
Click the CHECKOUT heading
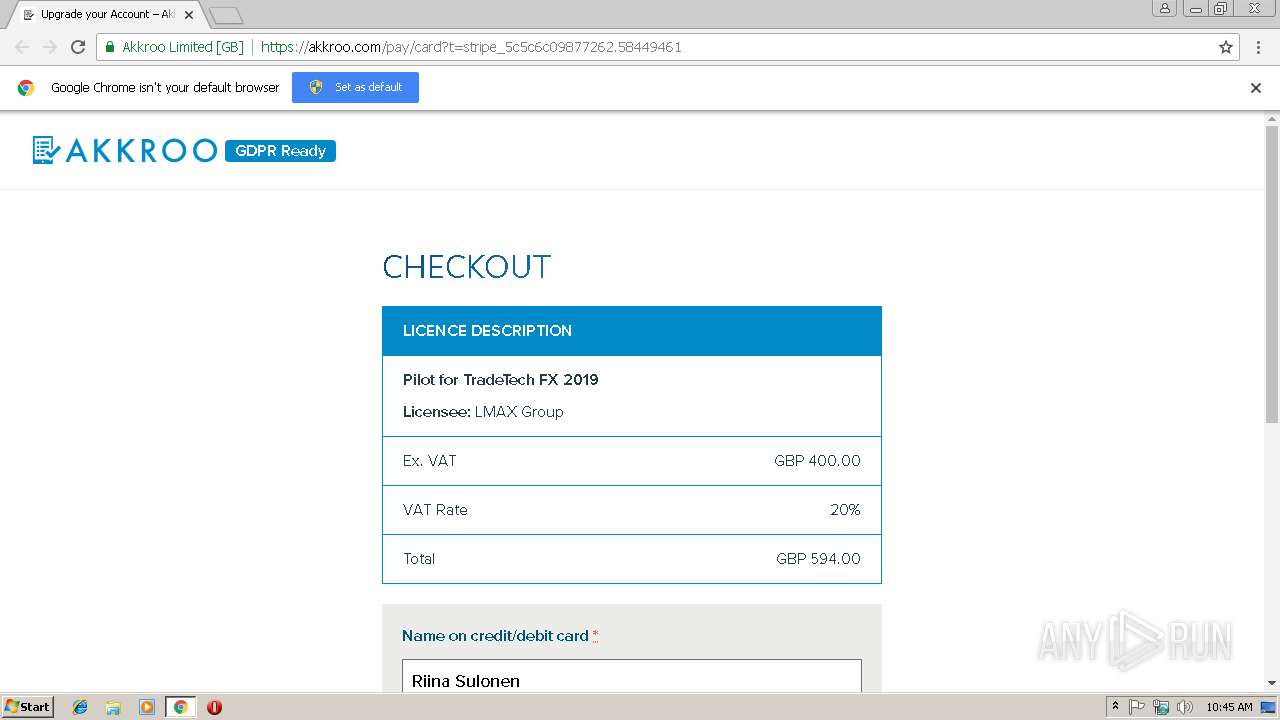pos(467,267)
